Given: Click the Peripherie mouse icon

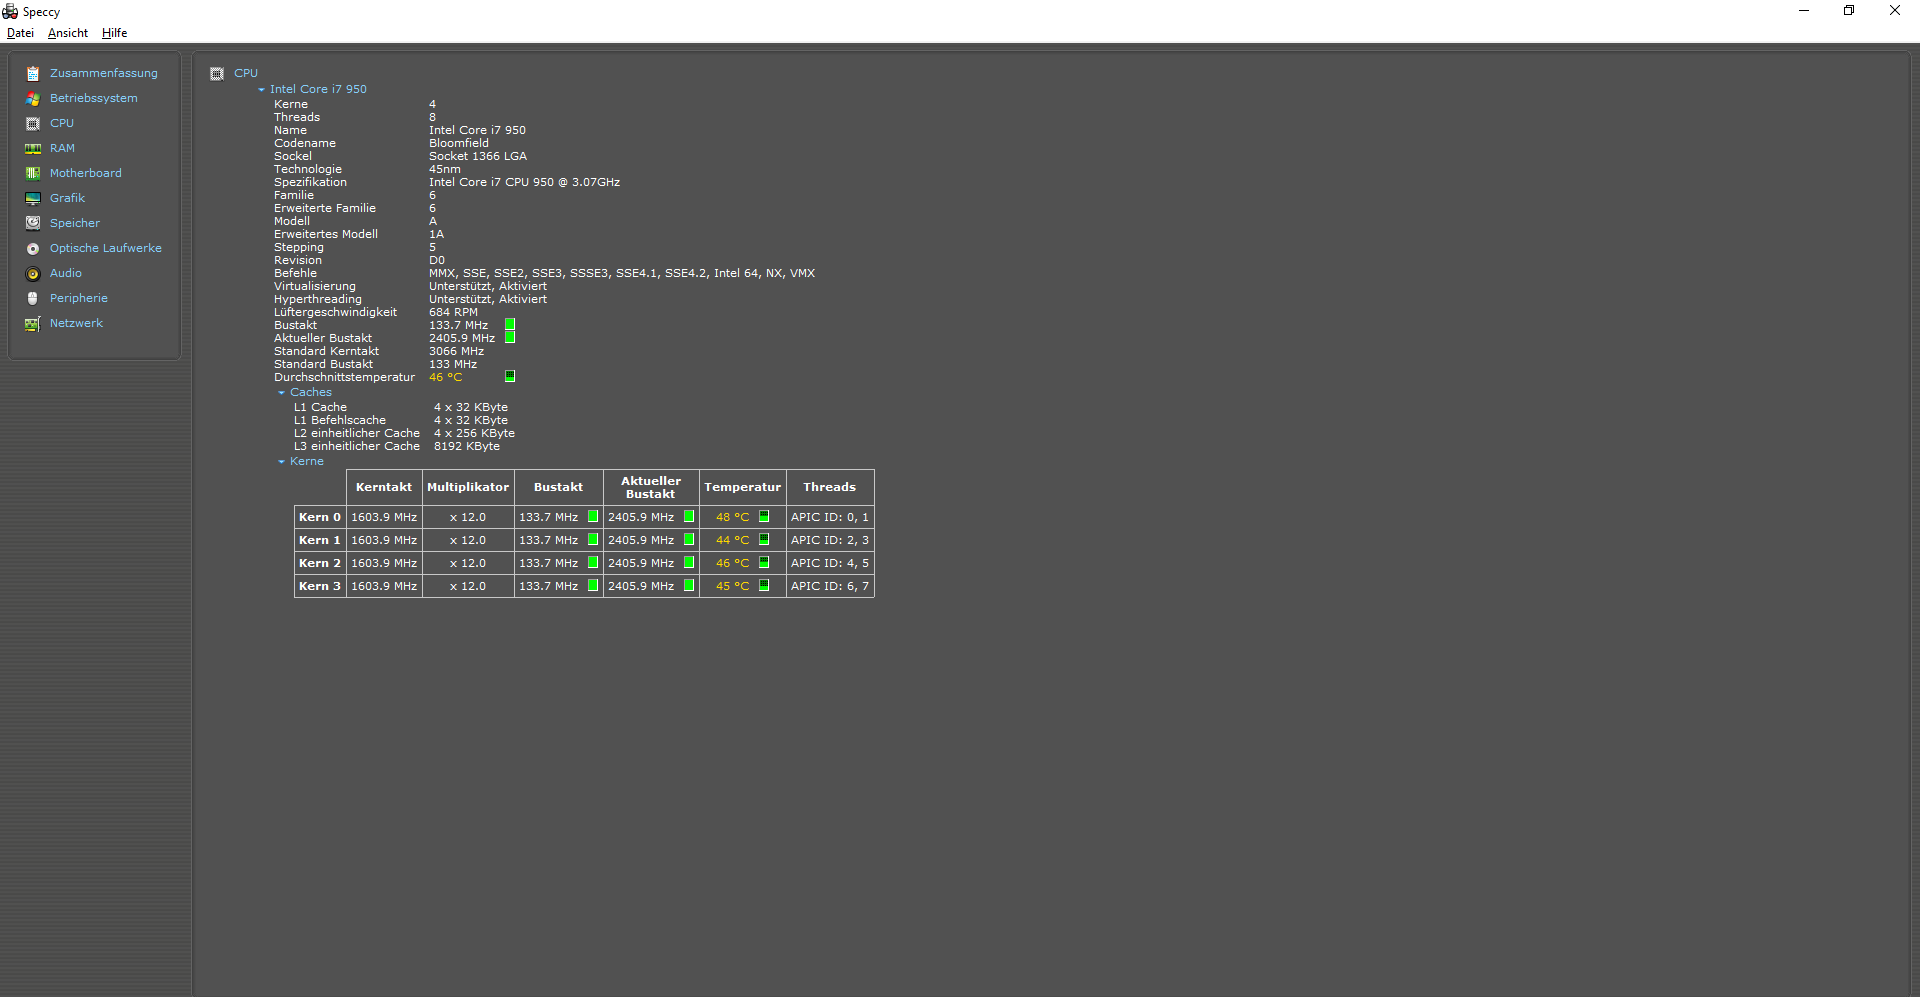Looking at the screenshot, I should [x=33, y=299].
